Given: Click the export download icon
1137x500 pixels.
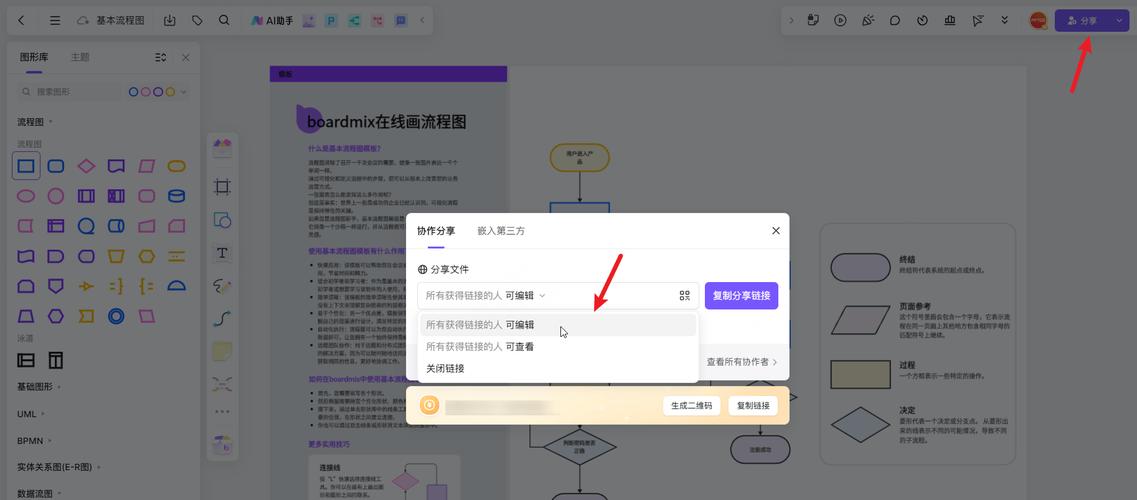Looking at the screenshot, I should pyautogui.click(x=170, y=20).
